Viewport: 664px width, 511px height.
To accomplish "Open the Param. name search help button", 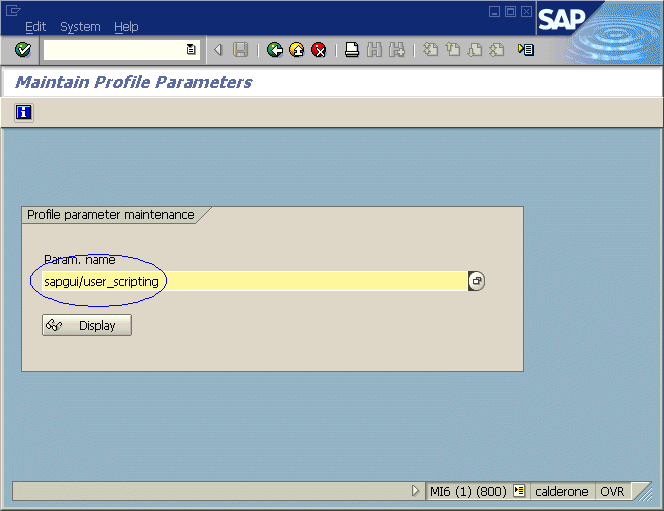I will click(477, 282).
